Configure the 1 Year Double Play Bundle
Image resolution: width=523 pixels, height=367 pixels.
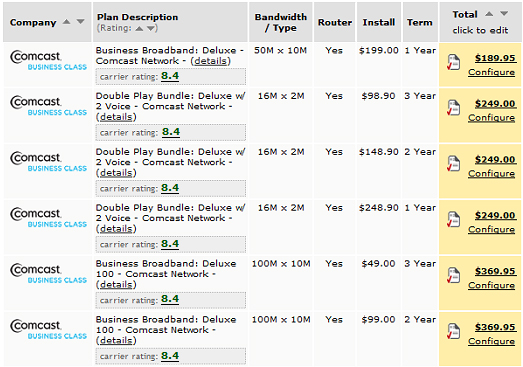(x=491, y=229)
